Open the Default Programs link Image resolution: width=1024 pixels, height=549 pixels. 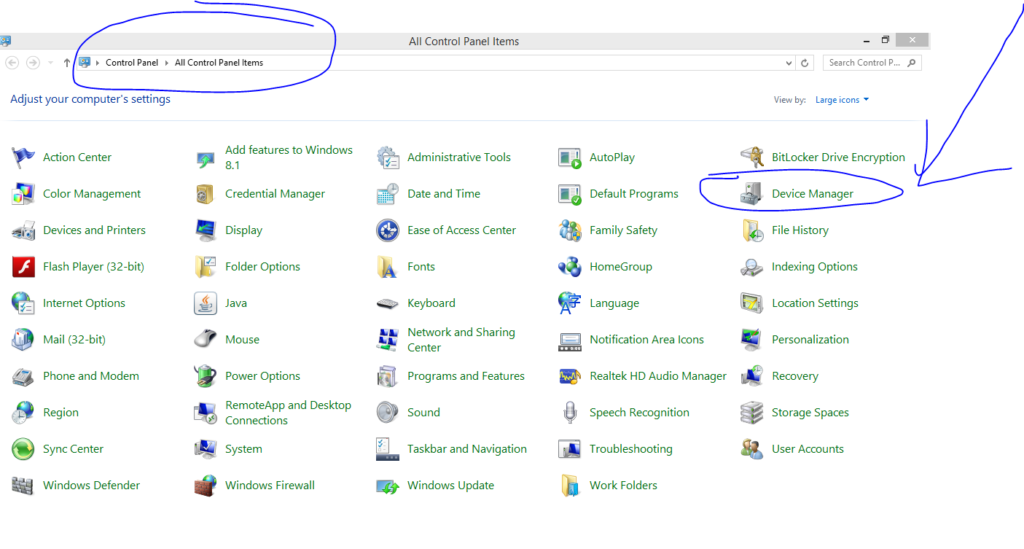[x=633, y=194]
